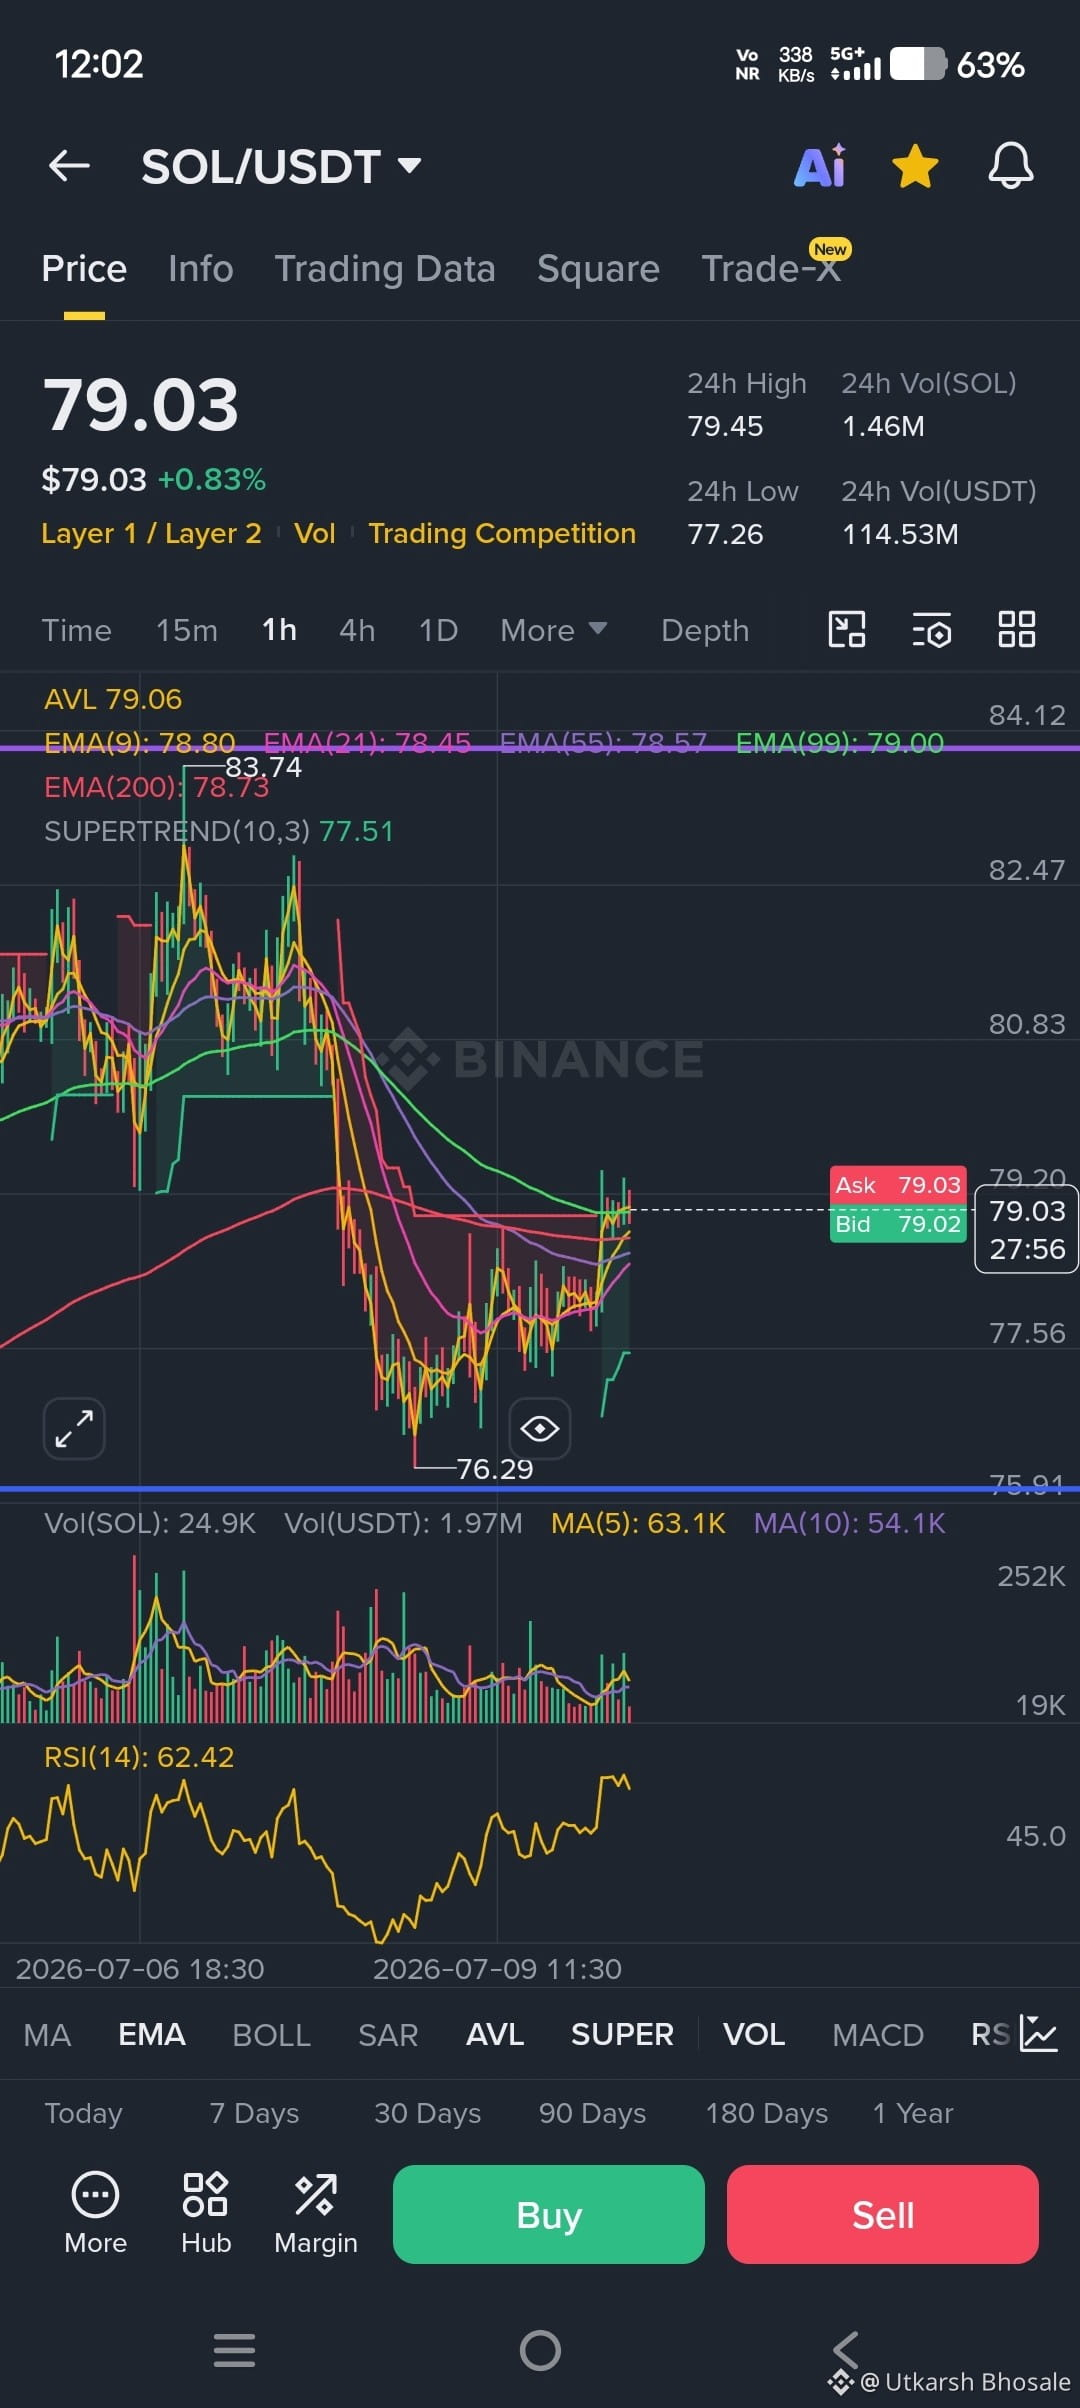This screenshot has width=1080, height=2408.
Task: Select the Today range
Action: click(83, 2113)
